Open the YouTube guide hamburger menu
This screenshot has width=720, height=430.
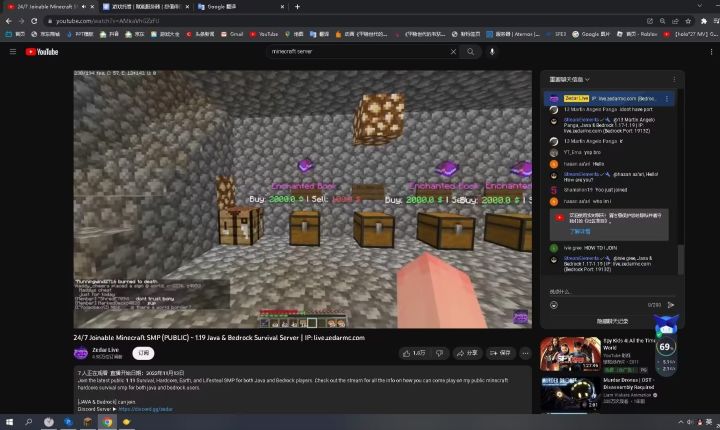click(x=13, y=52)
